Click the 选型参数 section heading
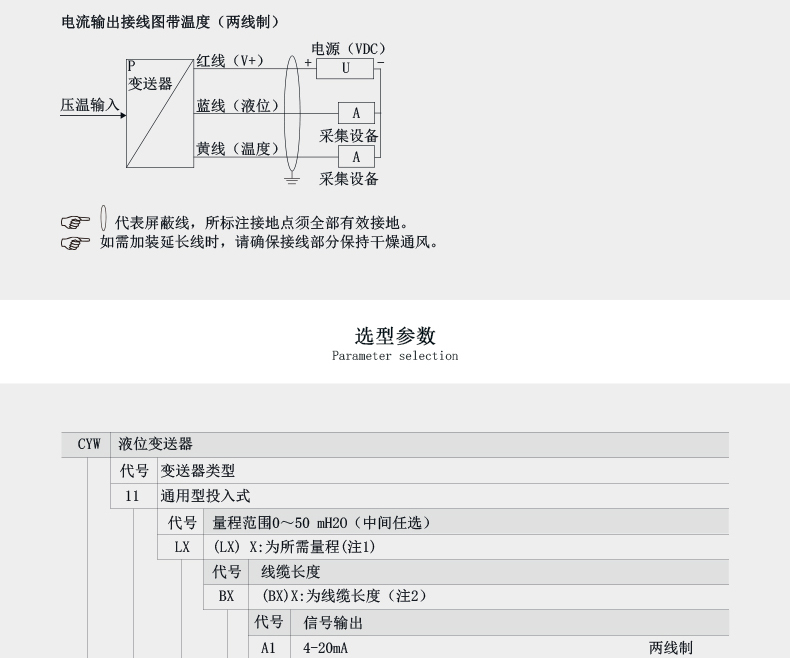This screenshot has width=790, height=658. [x=395, y=336]
